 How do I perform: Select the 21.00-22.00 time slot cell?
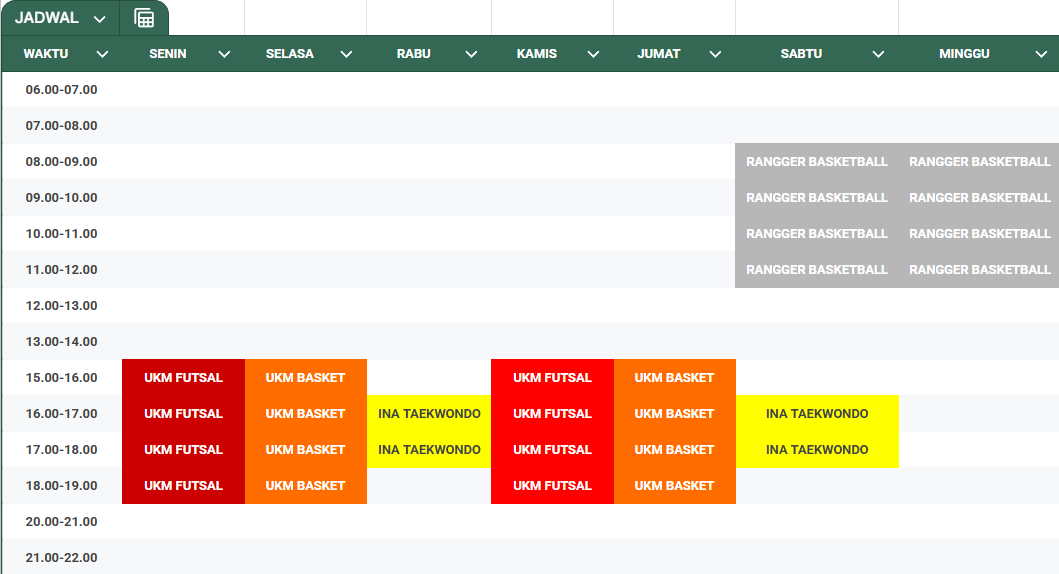pos(61,557)
